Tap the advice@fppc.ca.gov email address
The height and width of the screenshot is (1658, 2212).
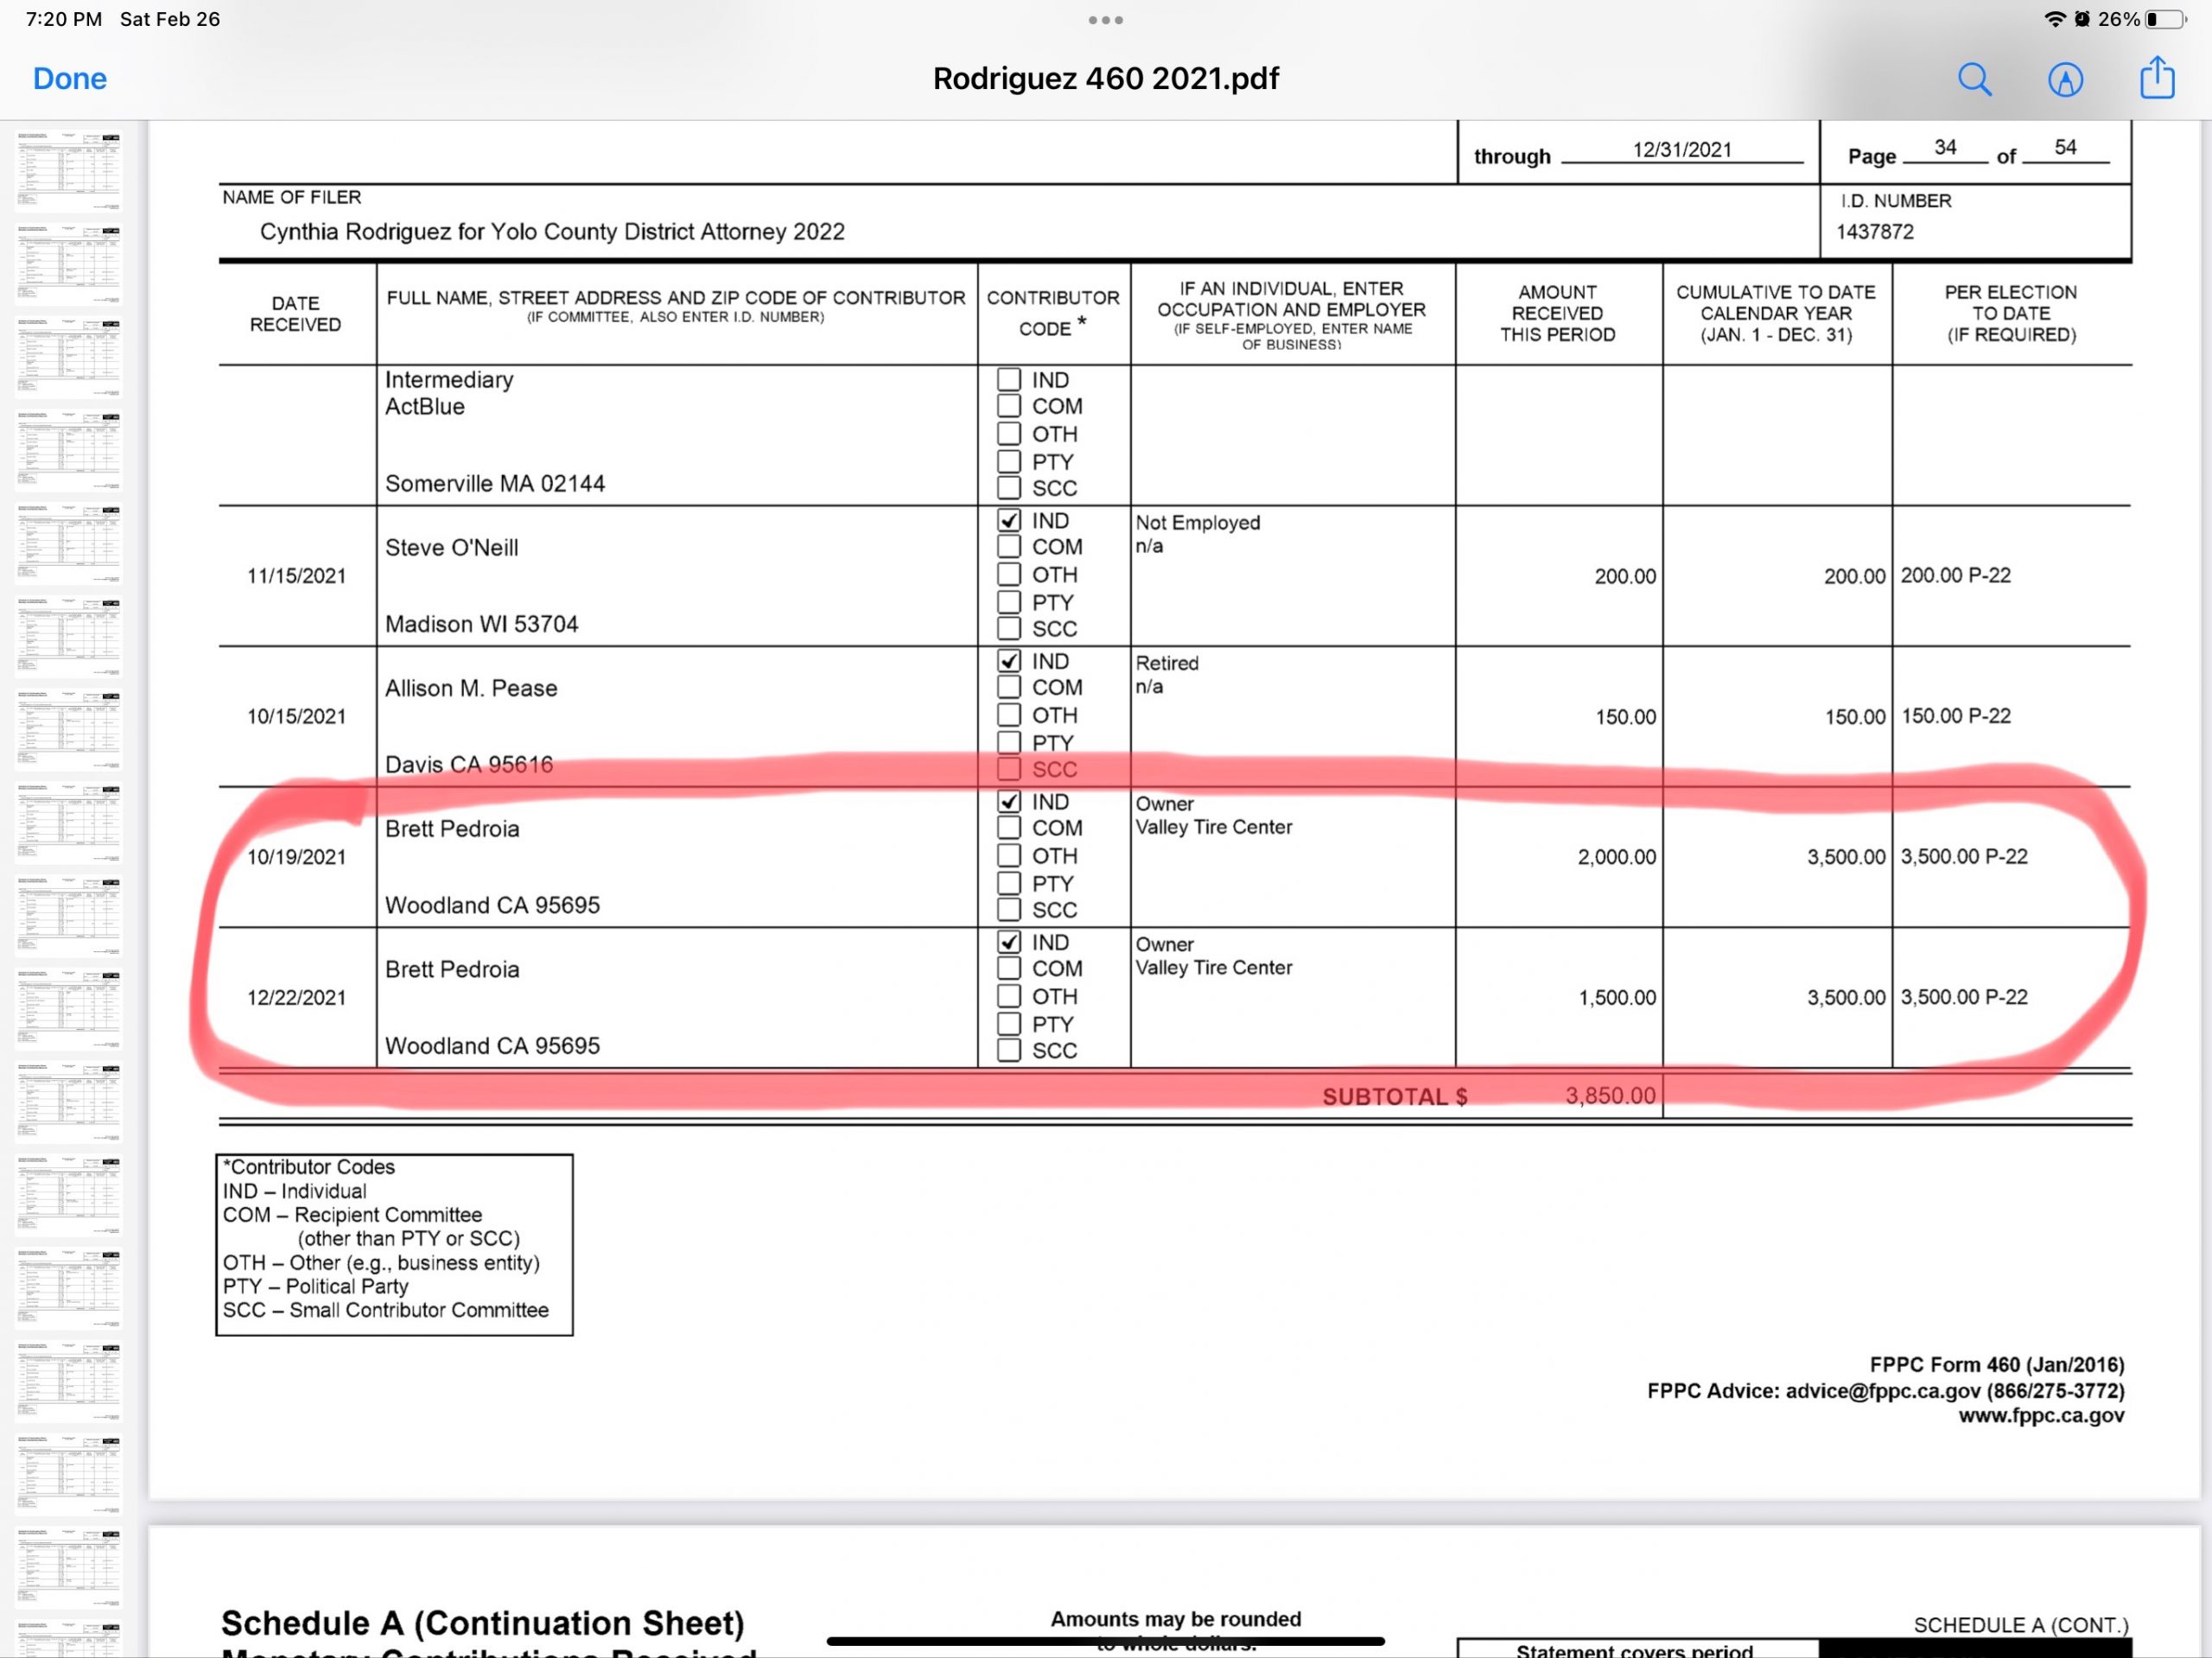[1882, 1391]
